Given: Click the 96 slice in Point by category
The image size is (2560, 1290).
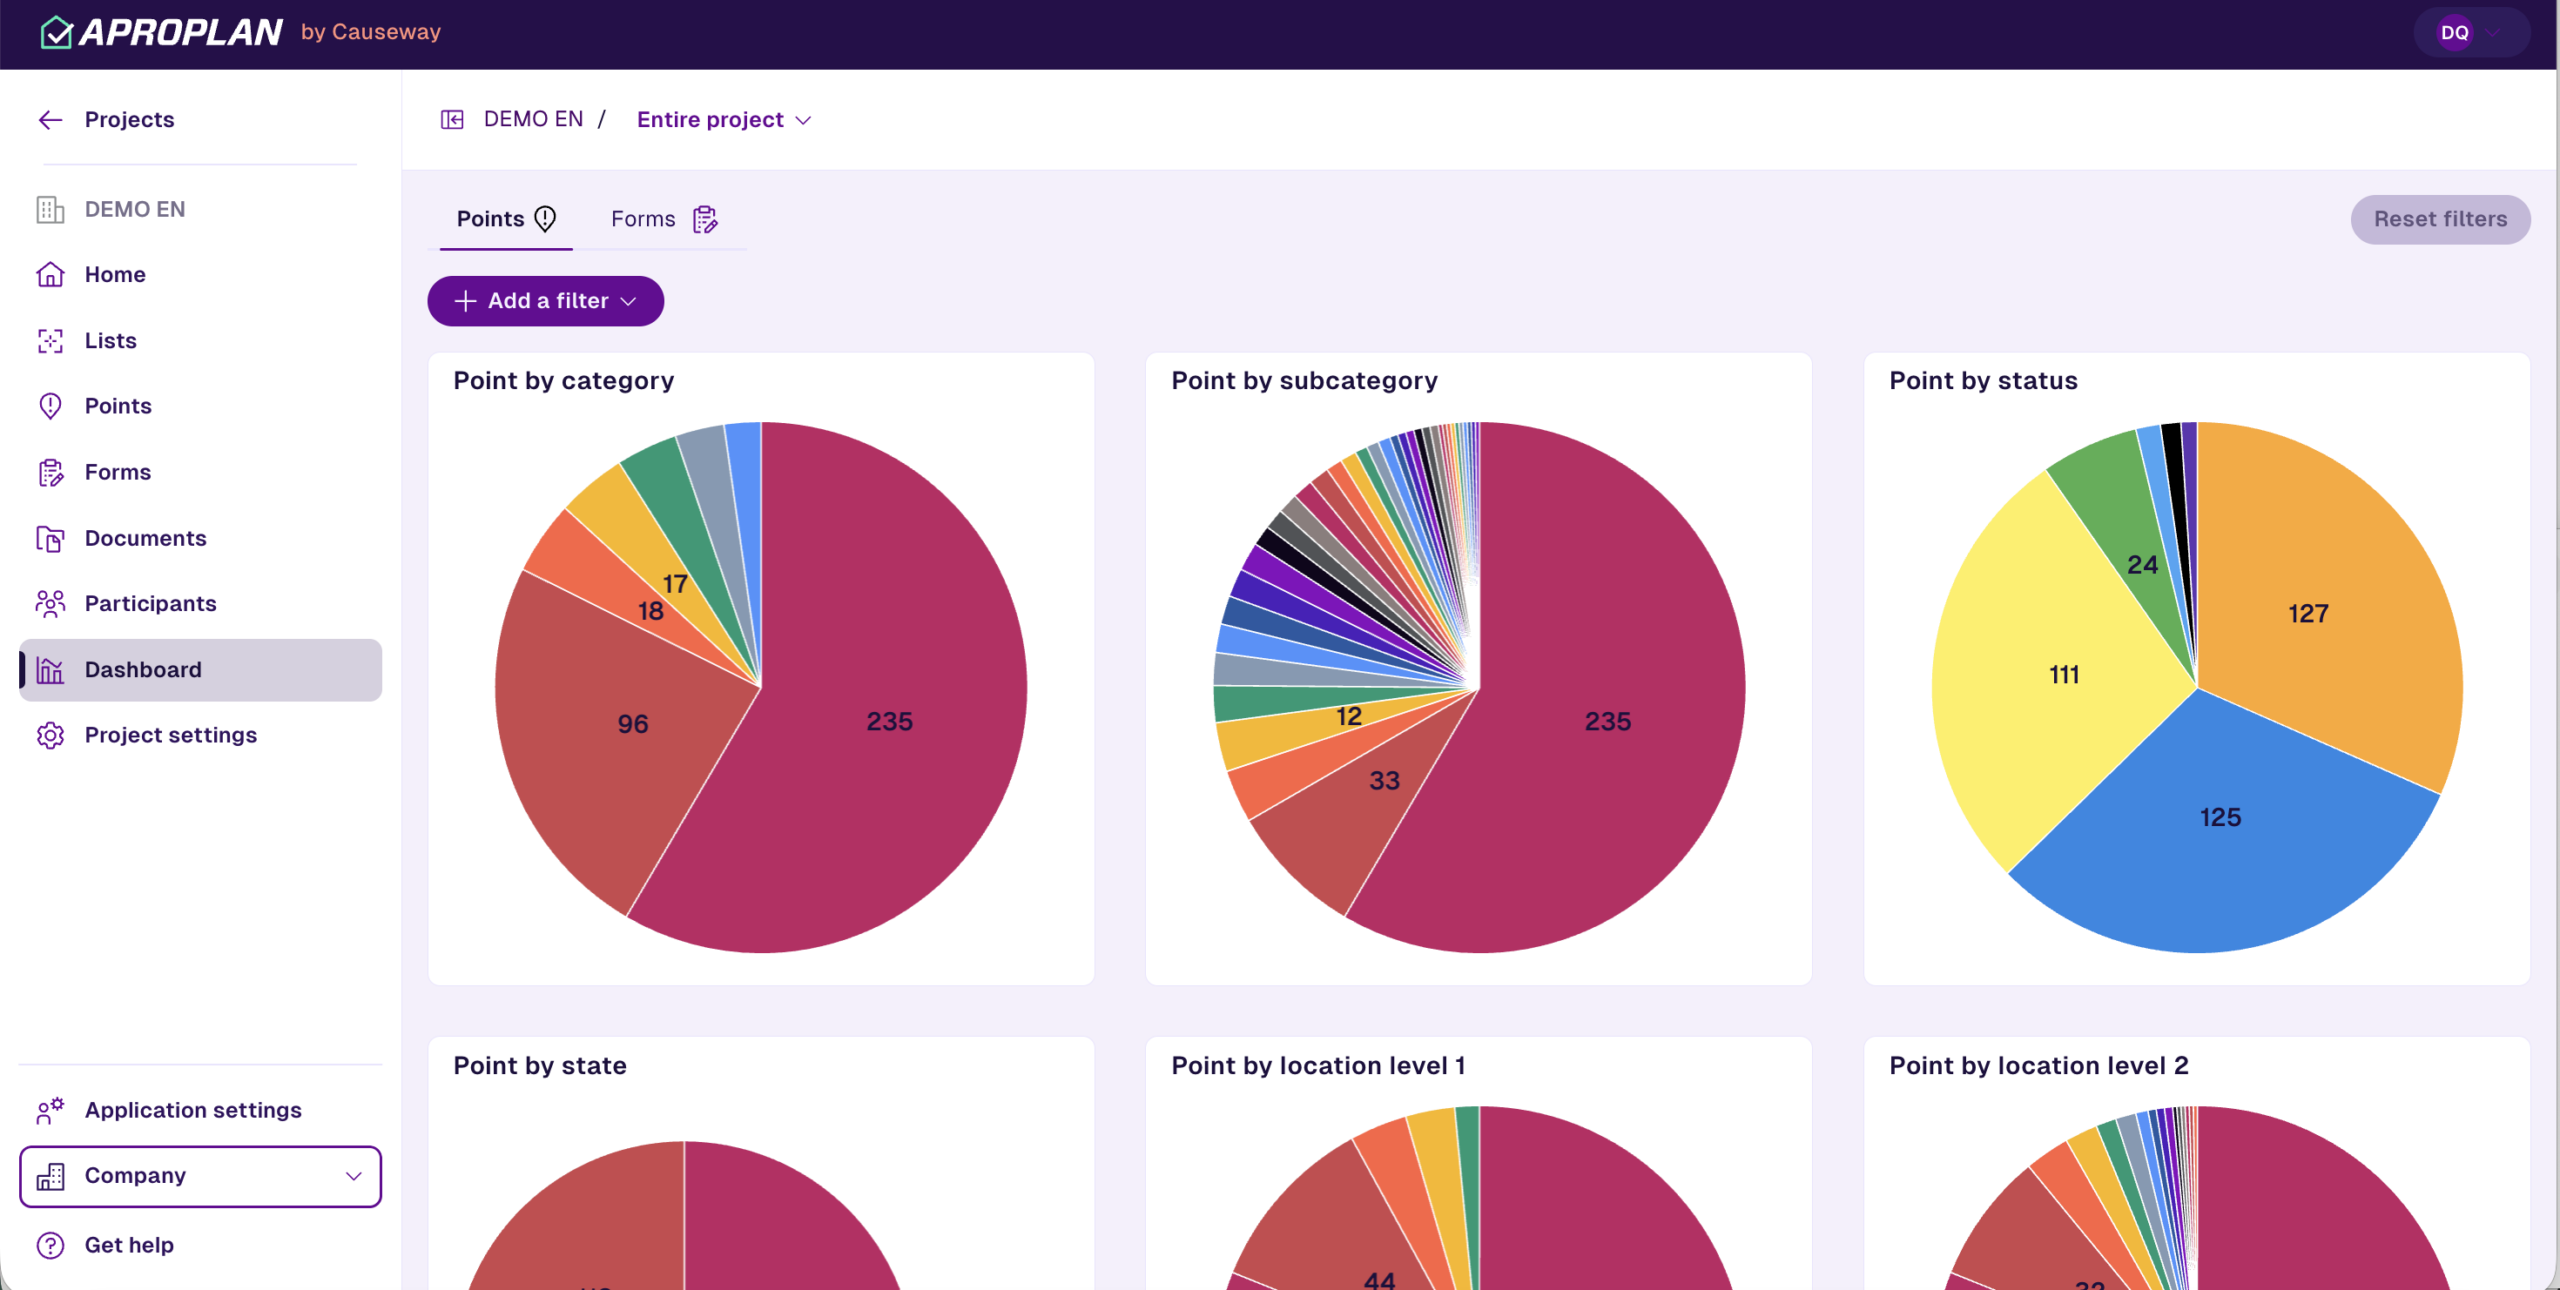Looking at the screenshot, I should [632, 723].
